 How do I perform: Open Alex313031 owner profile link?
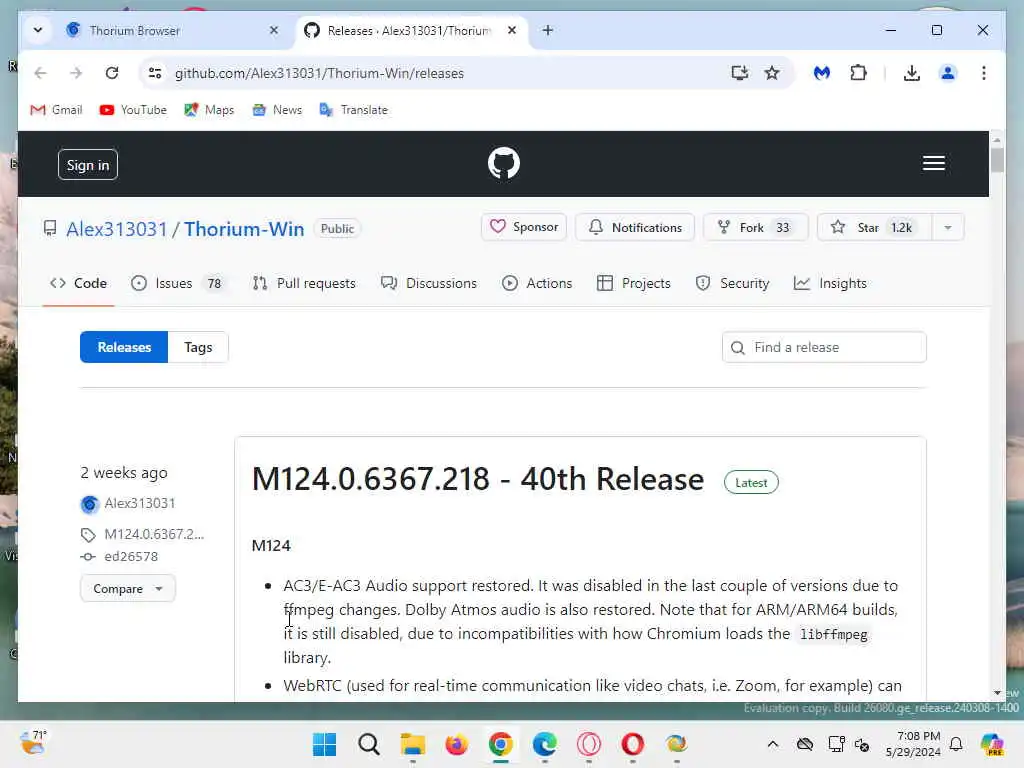tap(117, 229)
